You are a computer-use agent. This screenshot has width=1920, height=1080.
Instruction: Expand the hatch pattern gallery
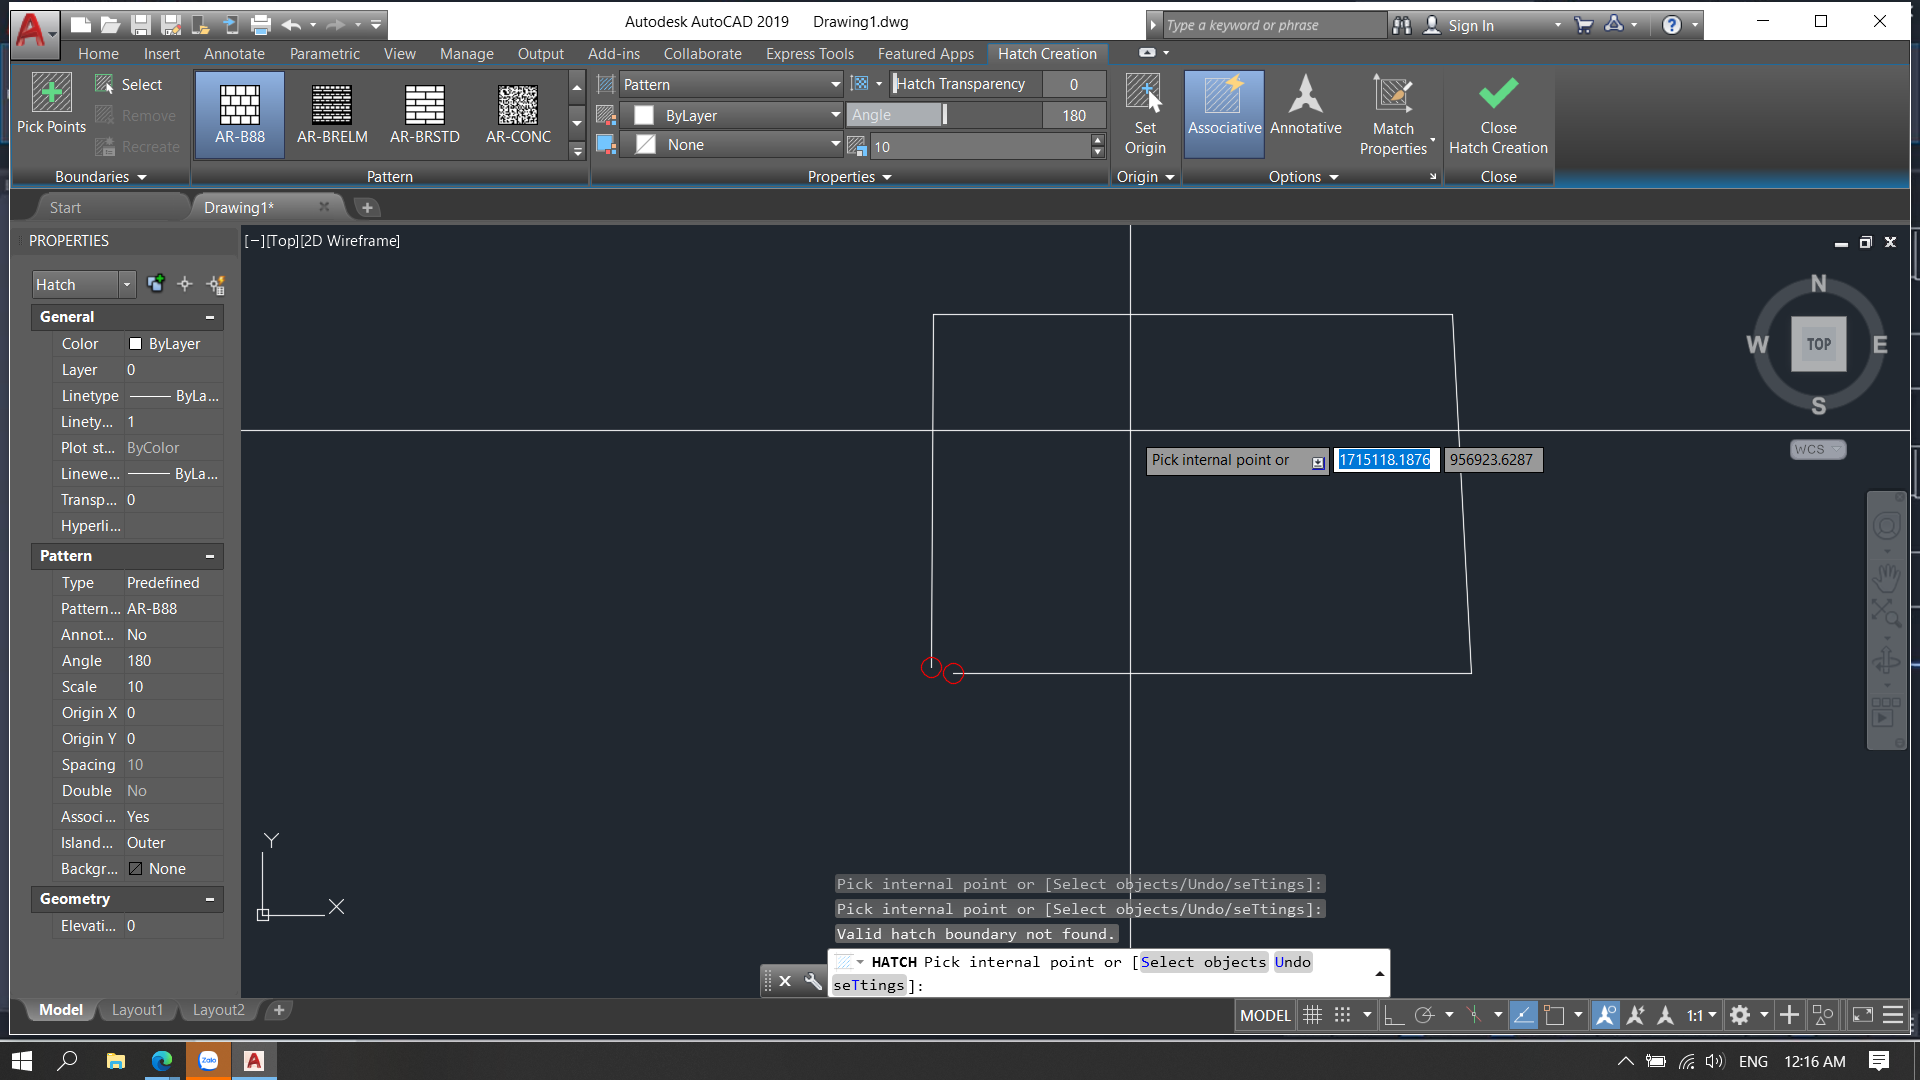pyautogui.click(x=577, y=150)
